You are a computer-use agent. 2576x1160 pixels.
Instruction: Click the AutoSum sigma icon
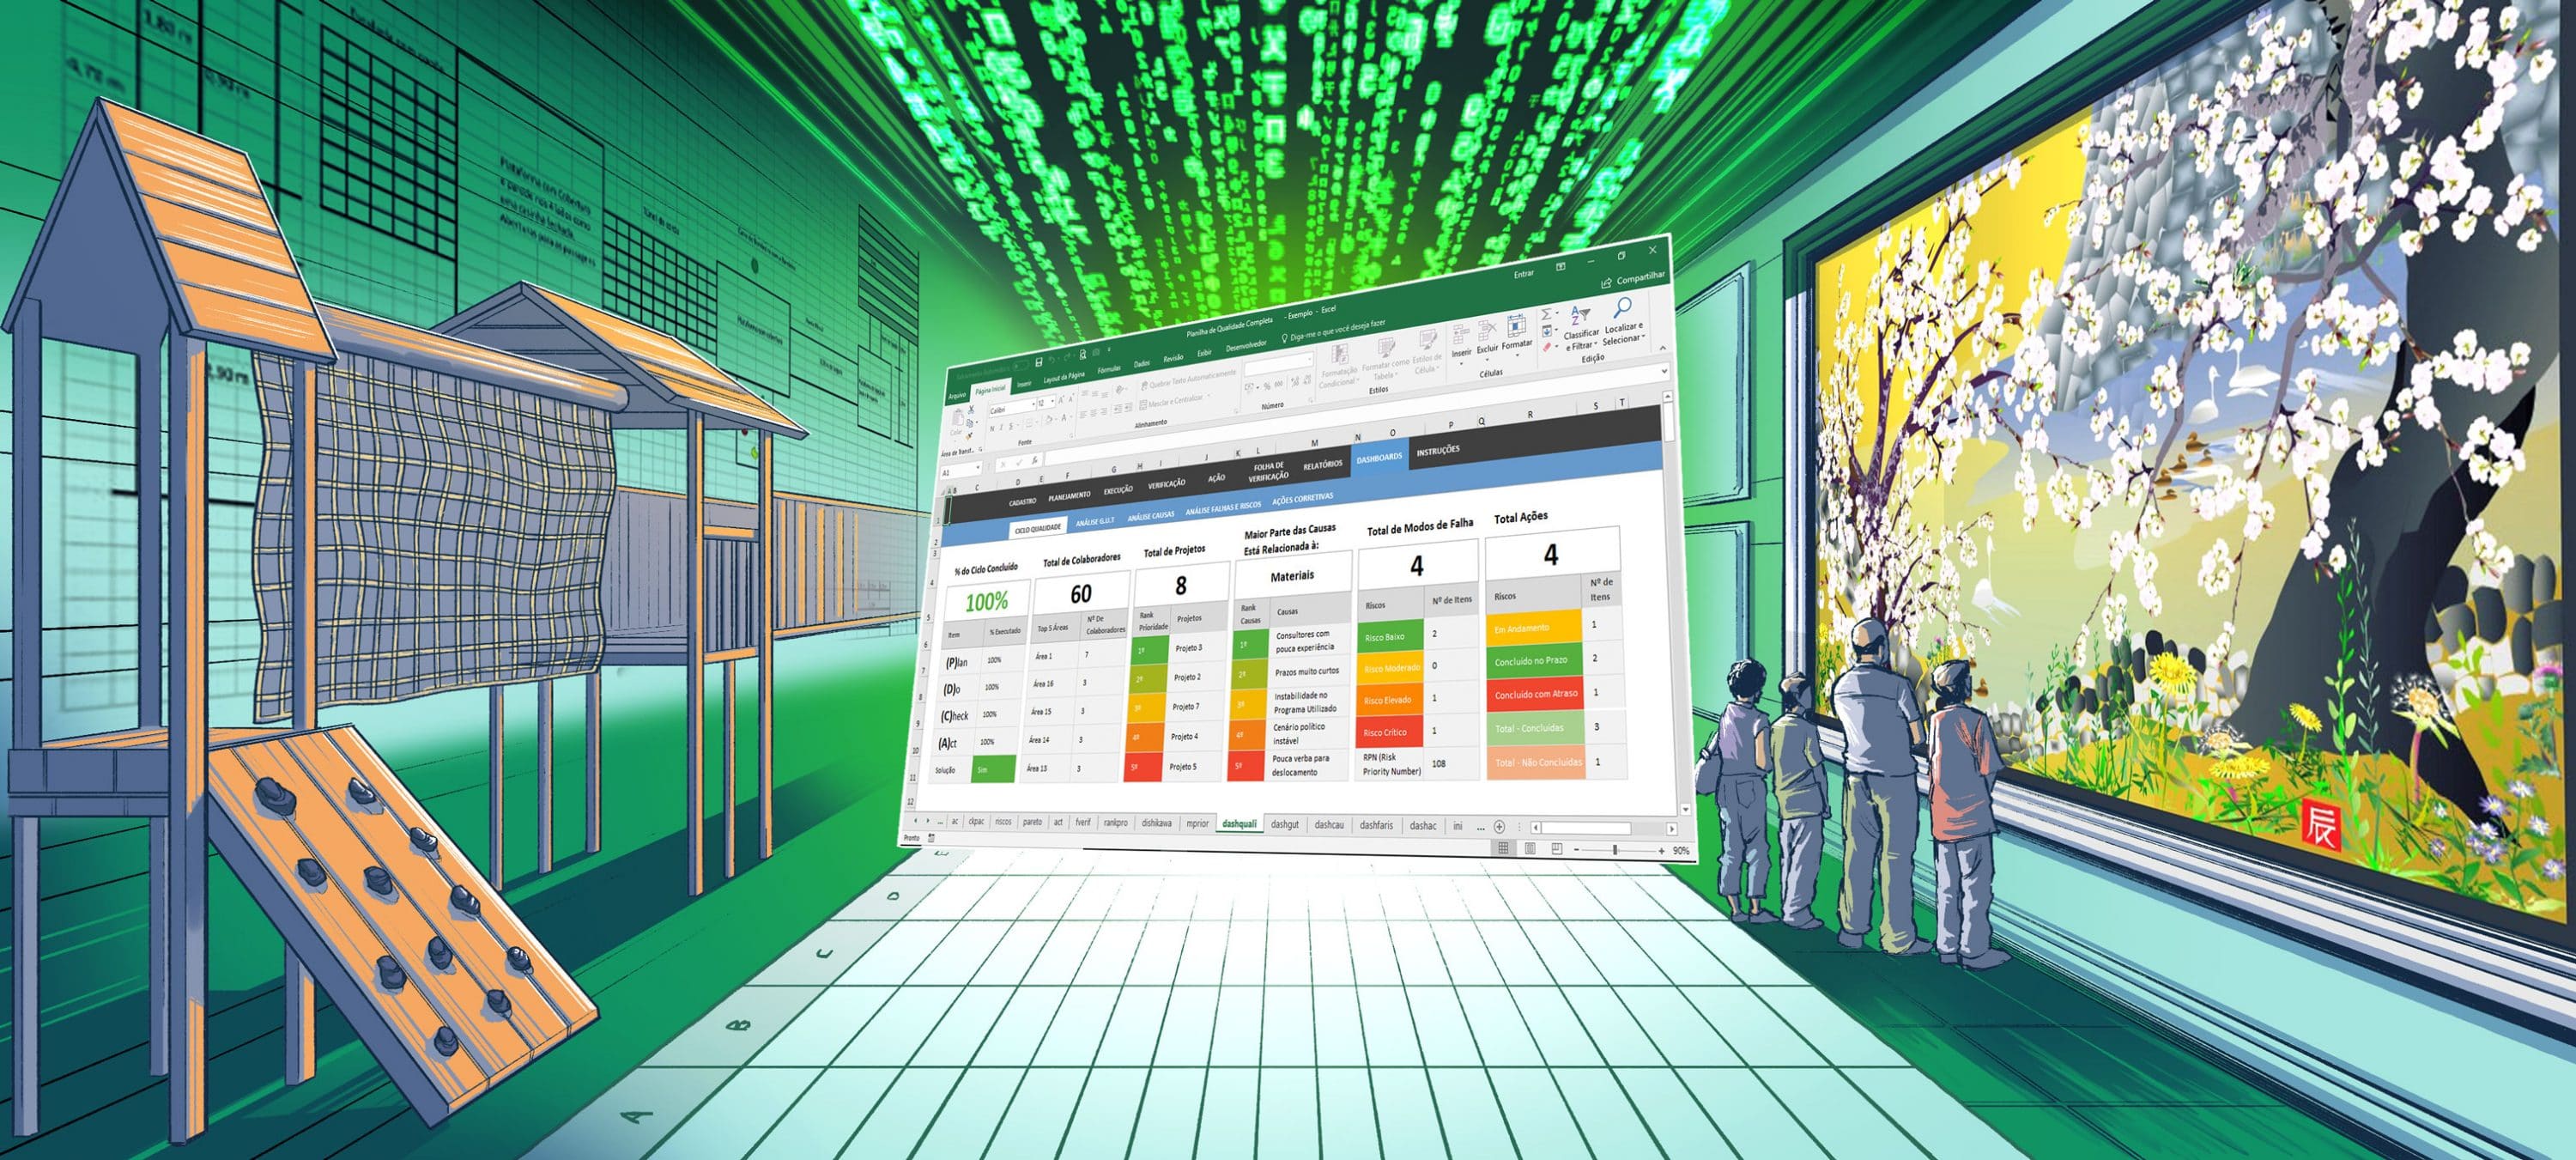pyautogui.click(x=1546, y=314)
